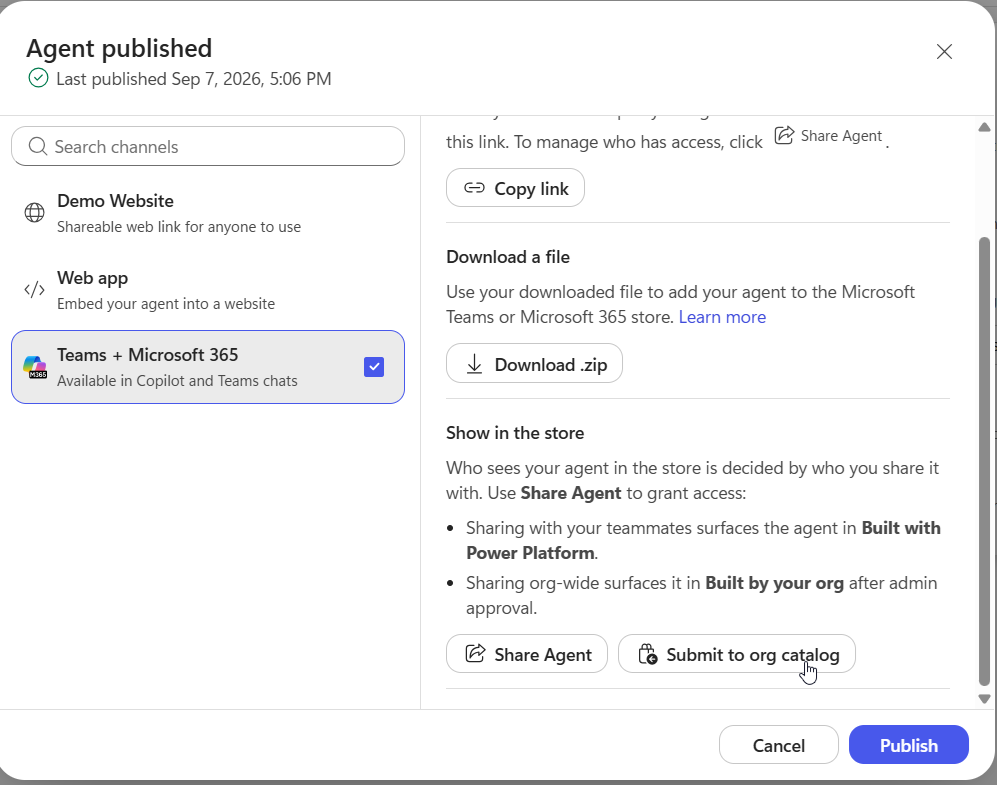This screenshot has width=997, height=785.
Task: Click the scrollbar down arrow
Action: (984, 699)
